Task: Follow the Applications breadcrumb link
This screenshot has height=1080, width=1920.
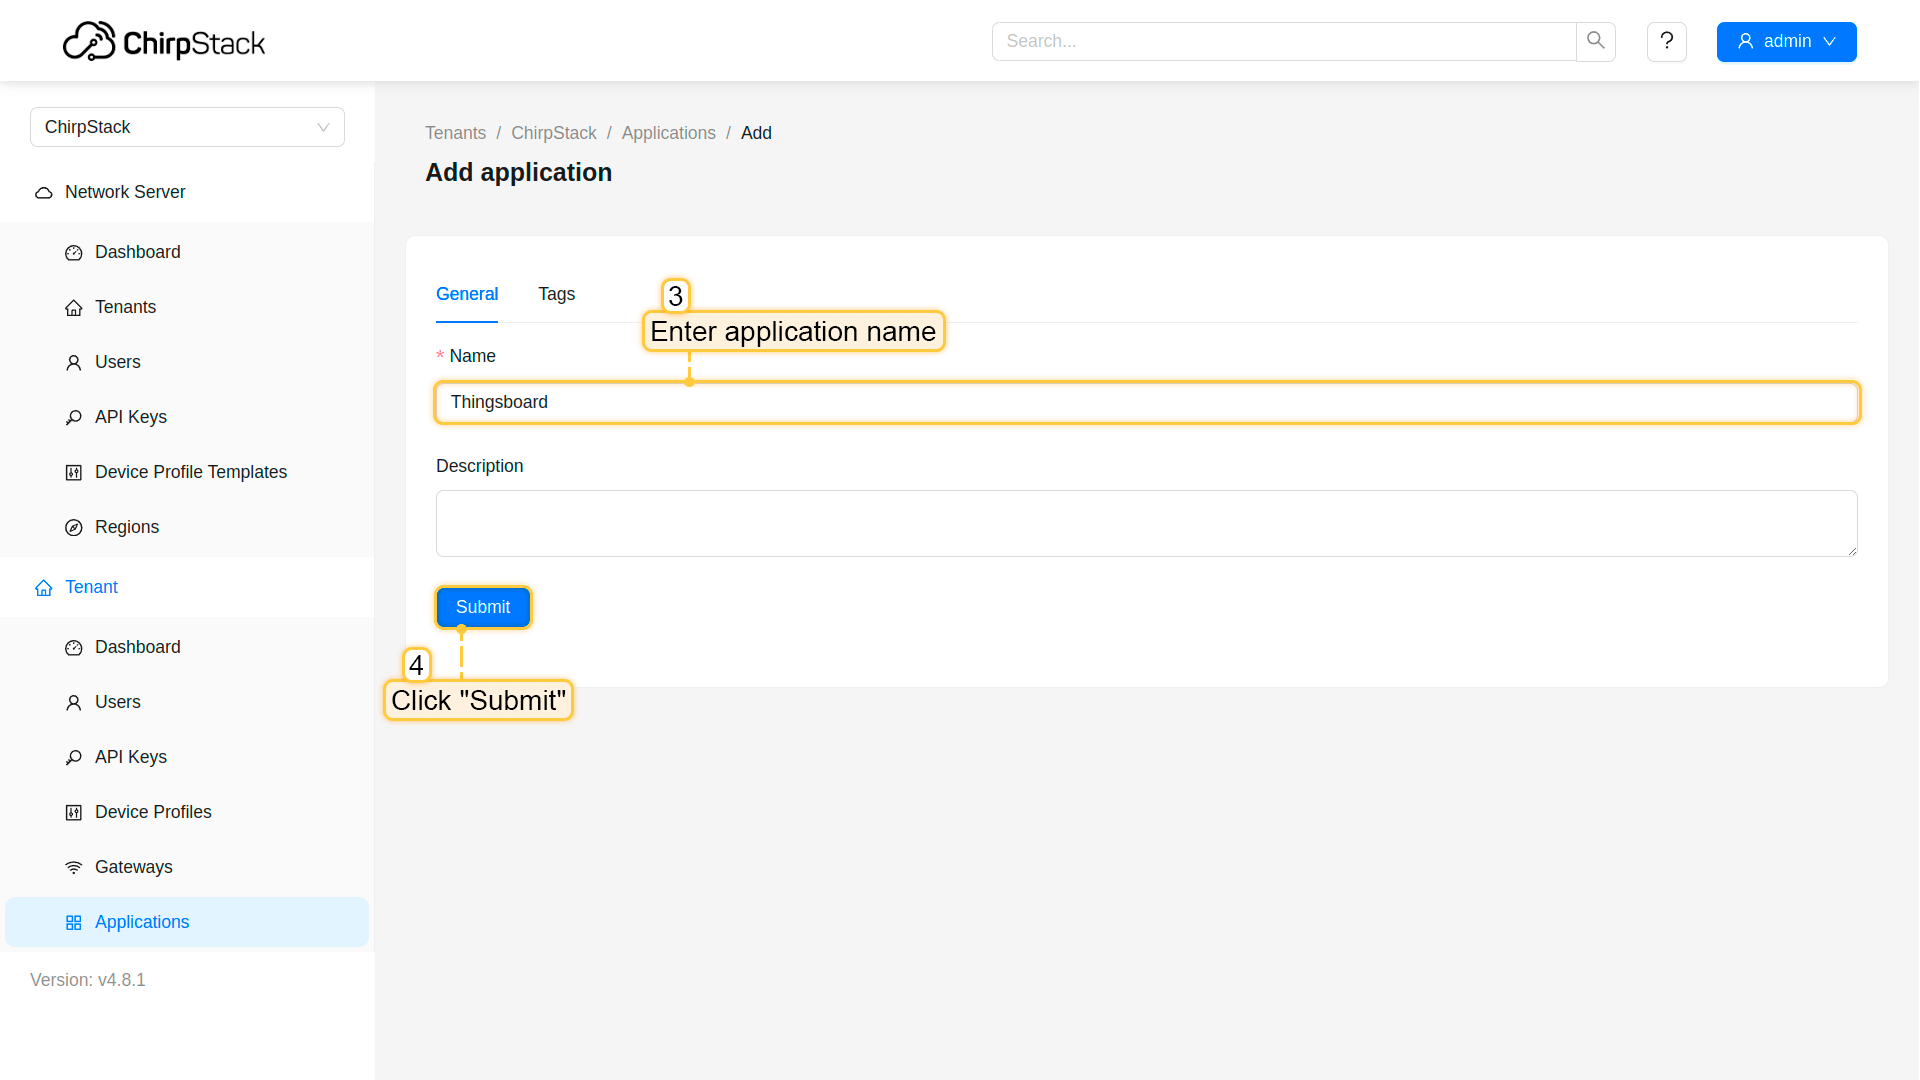Action: pyautogui.click(x=668, y=133)
